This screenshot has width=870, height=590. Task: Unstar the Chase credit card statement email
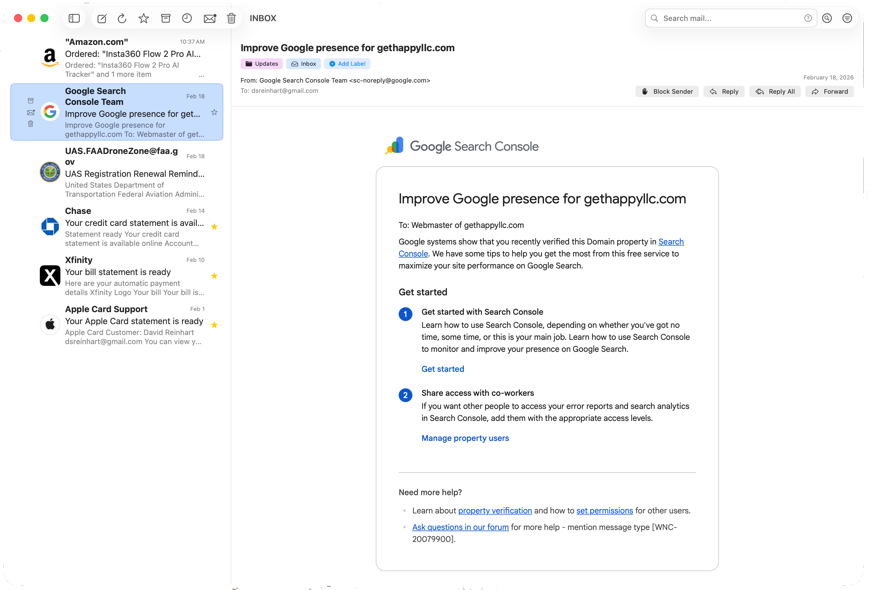(214, 227)
